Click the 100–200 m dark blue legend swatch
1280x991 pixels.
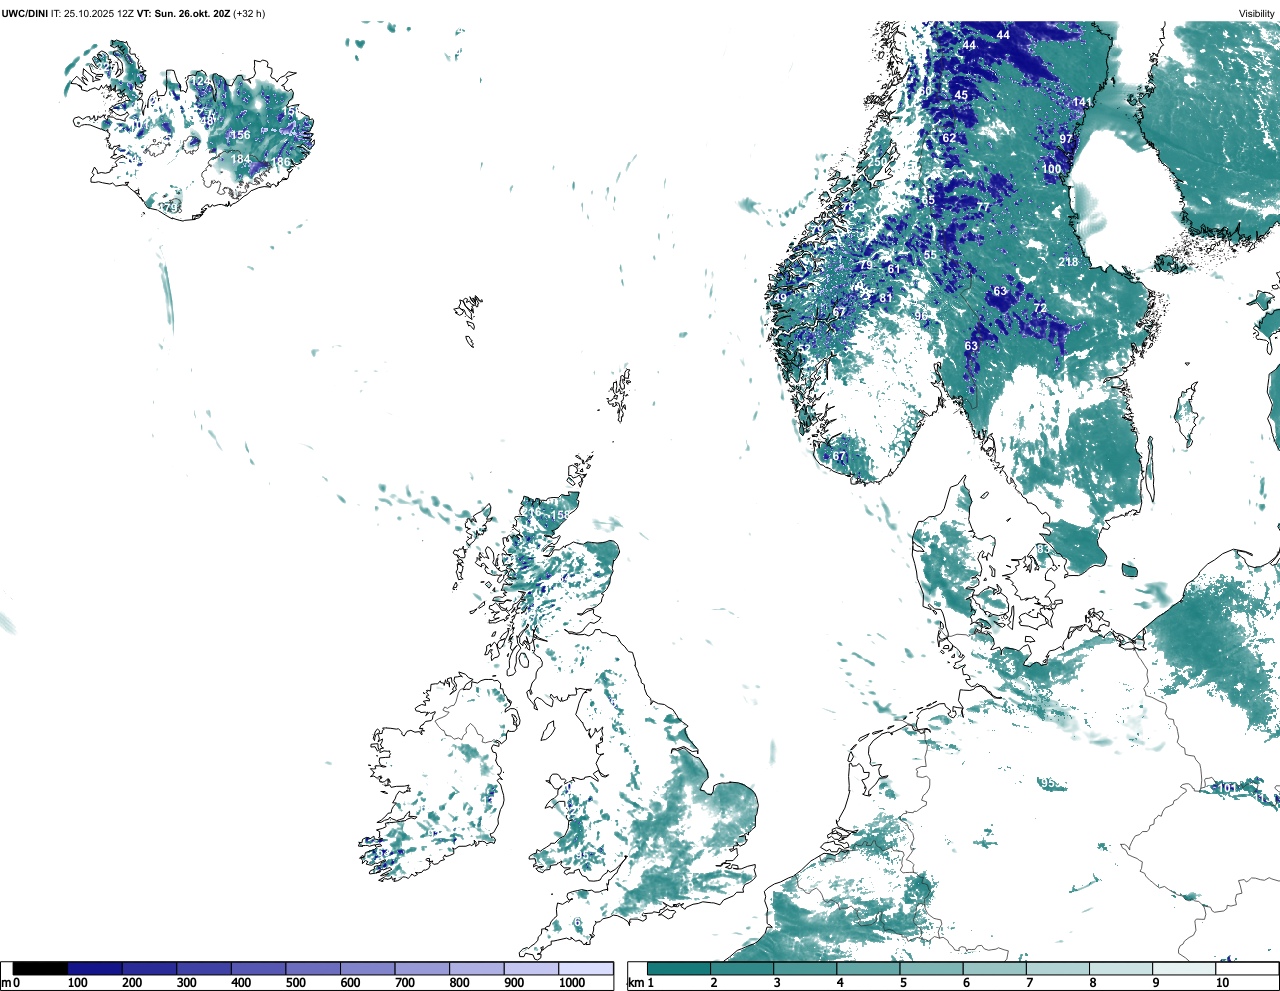click(x=95, y=968)
